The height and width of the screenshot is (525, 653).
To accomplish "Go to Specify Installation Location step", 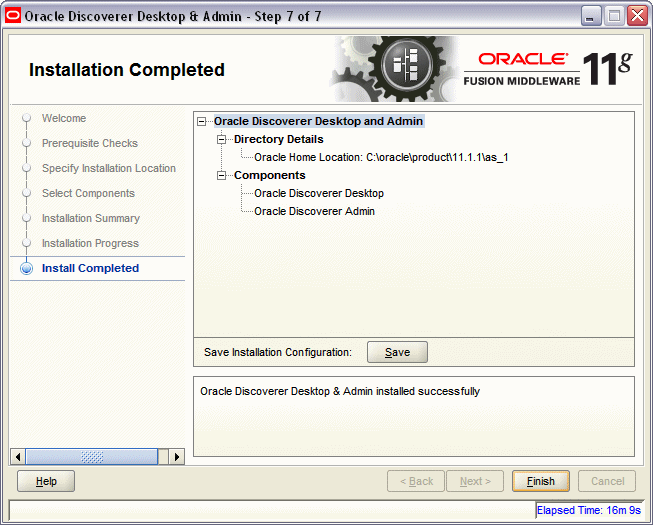I will coord(109,168).
